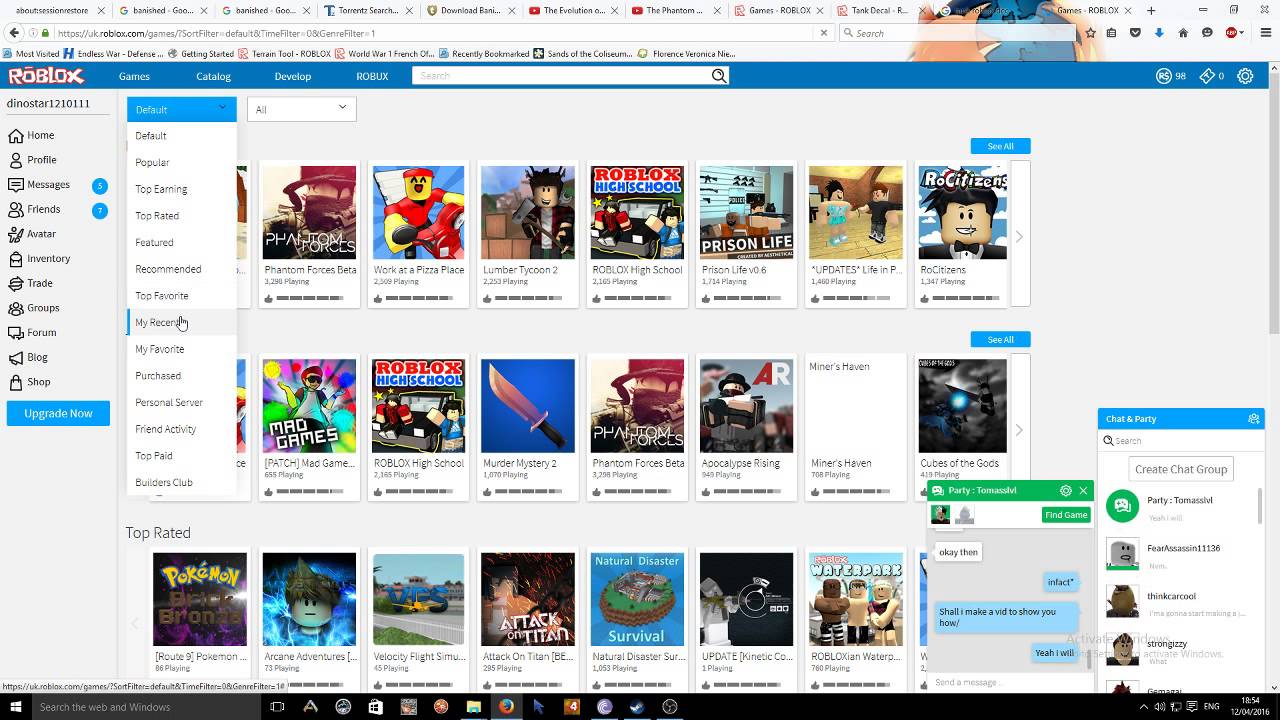Select Featured in the sort list
Screen dimensions: 1280x720
pos(181,242)
